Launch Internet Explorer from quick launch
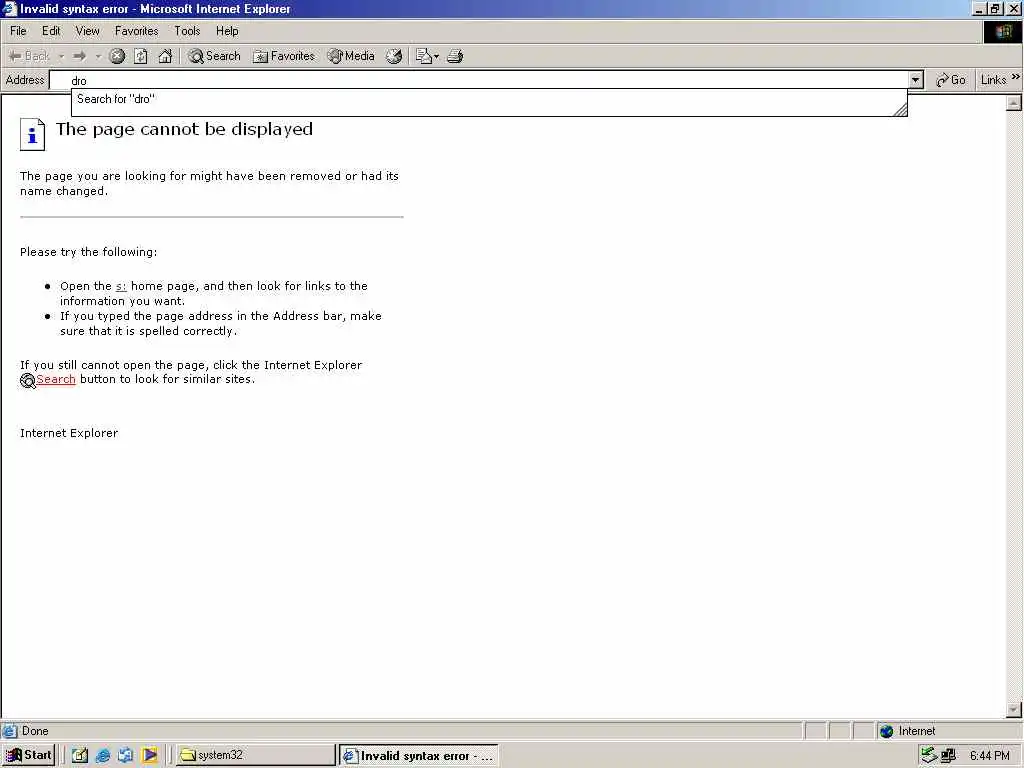Screen dimensions: 1024x768 [103, 756]
